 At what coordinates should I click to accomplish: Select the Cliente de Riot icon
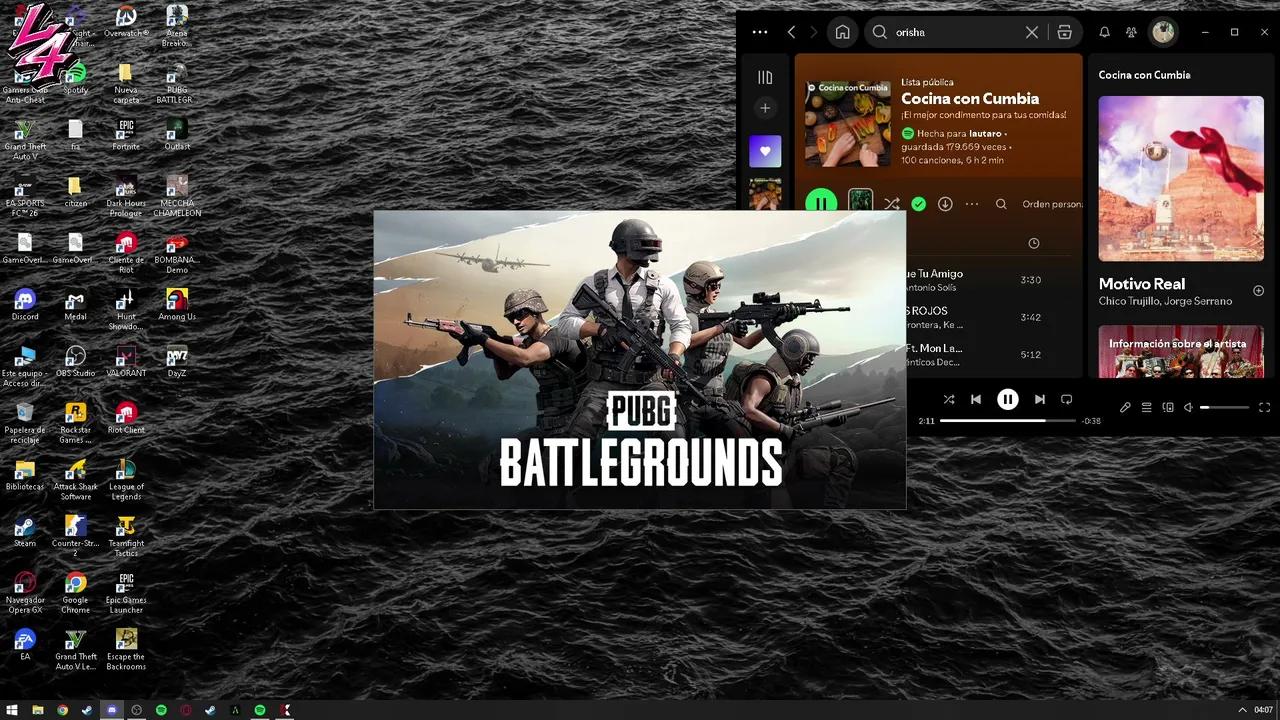(x=126, y=254)
